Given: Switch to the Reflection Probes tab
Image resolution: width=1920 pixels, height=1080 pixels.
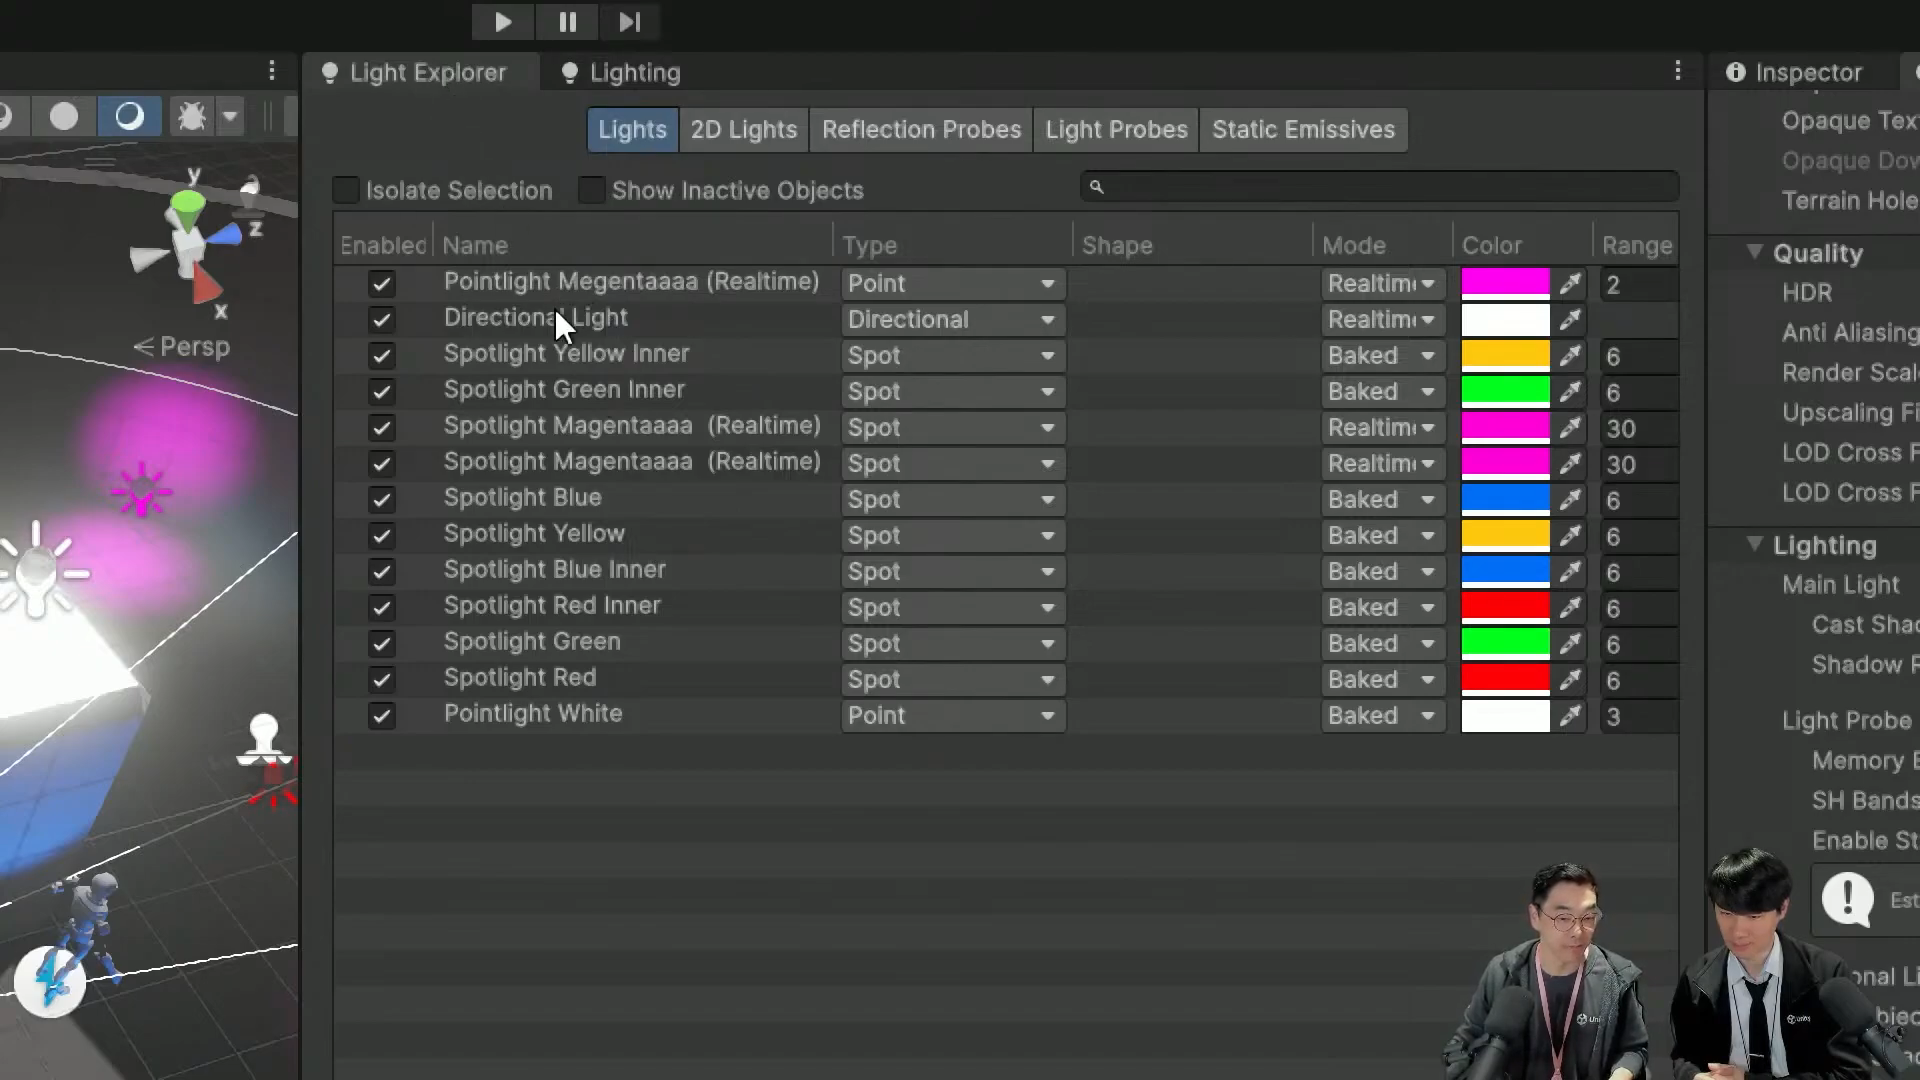Looking at the screenshot, I should click(921, 130).
